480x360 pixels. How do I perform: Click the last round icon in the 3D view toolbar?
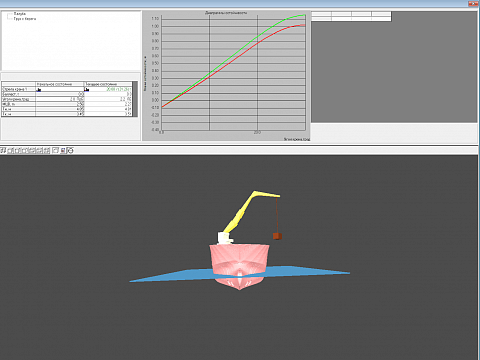[x=70, y=151]
